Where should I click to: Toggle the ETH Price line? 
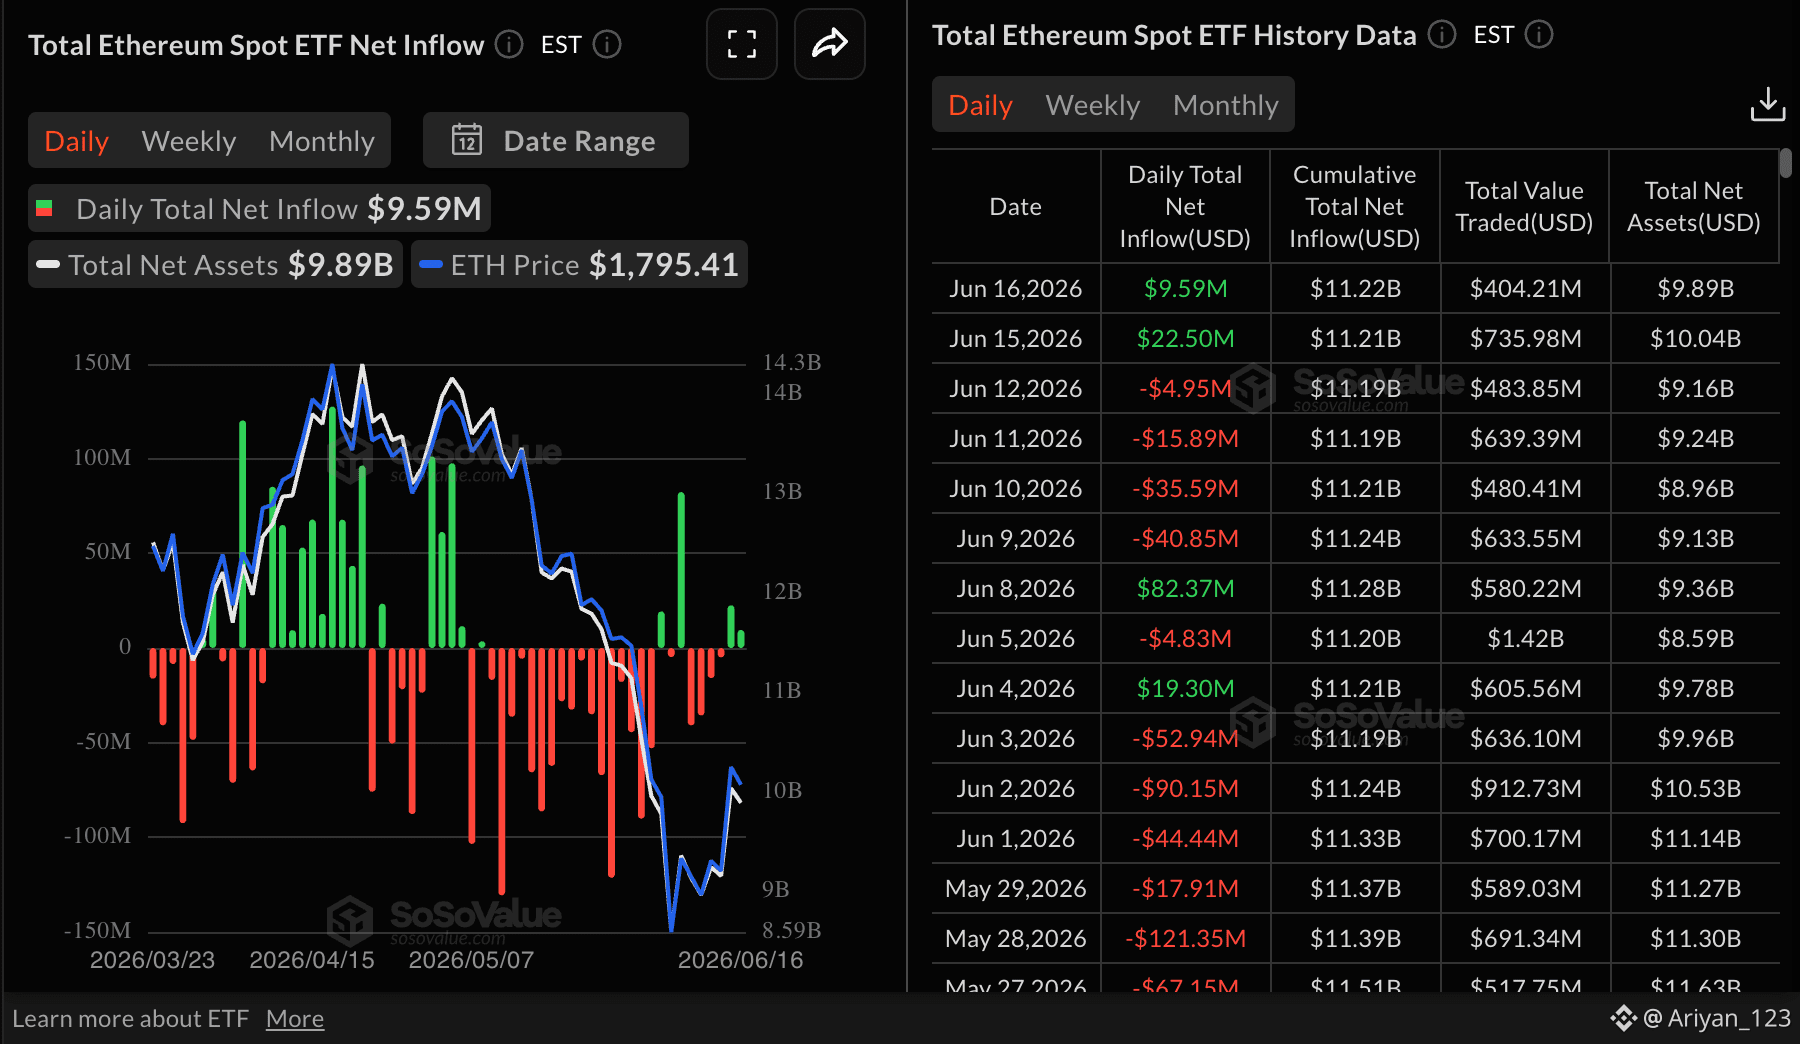(x=580, y=264)
